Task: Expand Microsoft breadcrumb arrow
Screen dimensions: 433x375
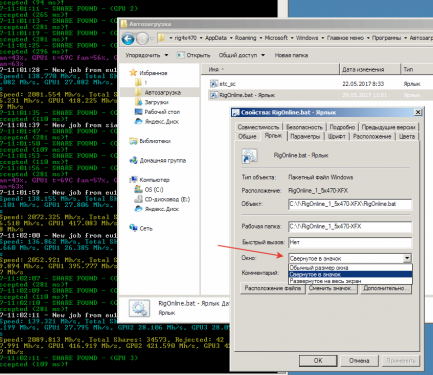Action: click(x=292, y=38)
